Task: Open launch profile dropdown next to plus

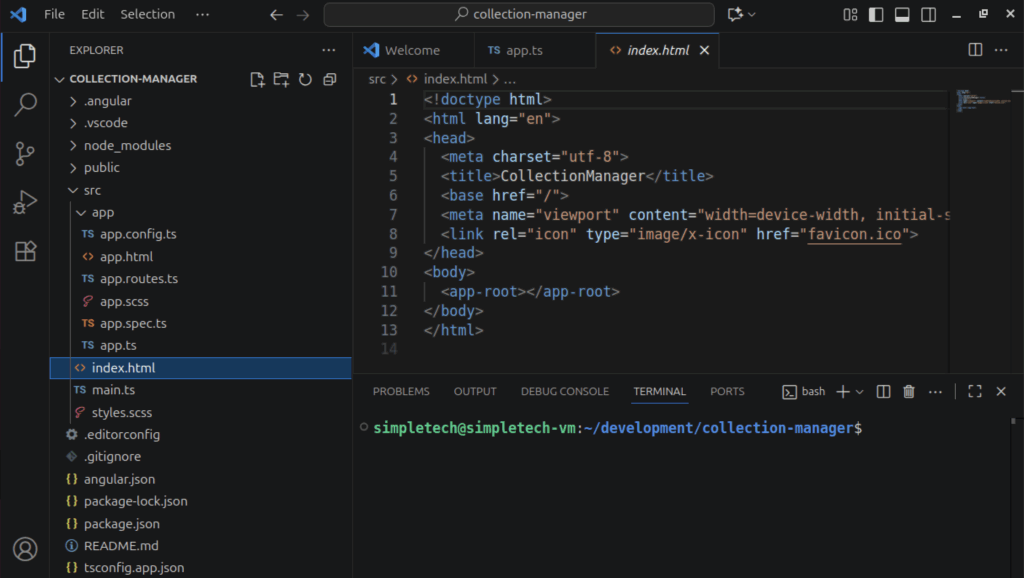Action: pyautogui.click(x=859, y=392)
